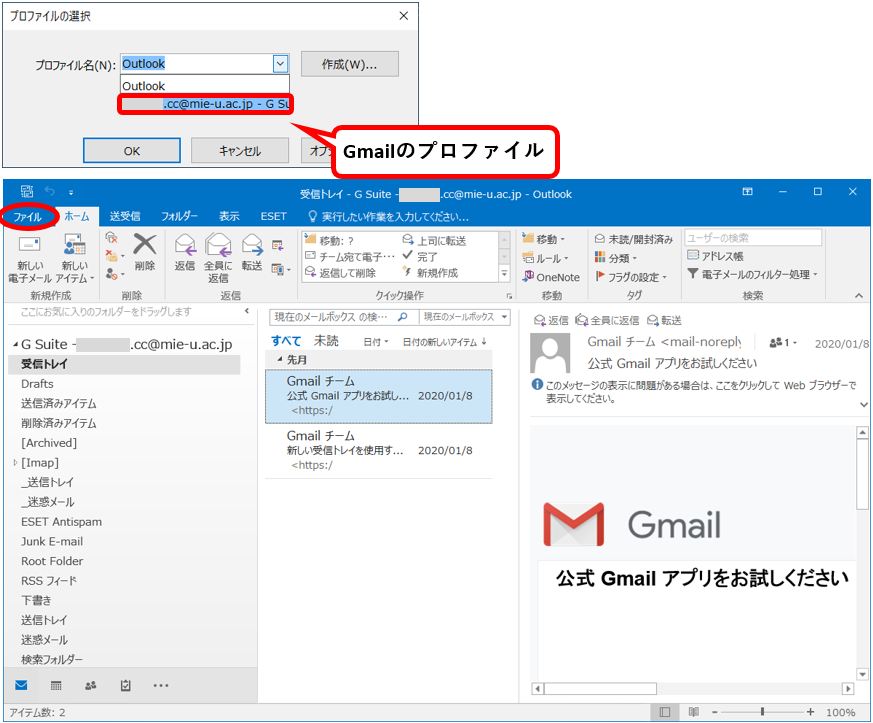Show すべて (All) messages filter
Image resolution: width=873 pixels, height=723 pixels.
(286, 341)
